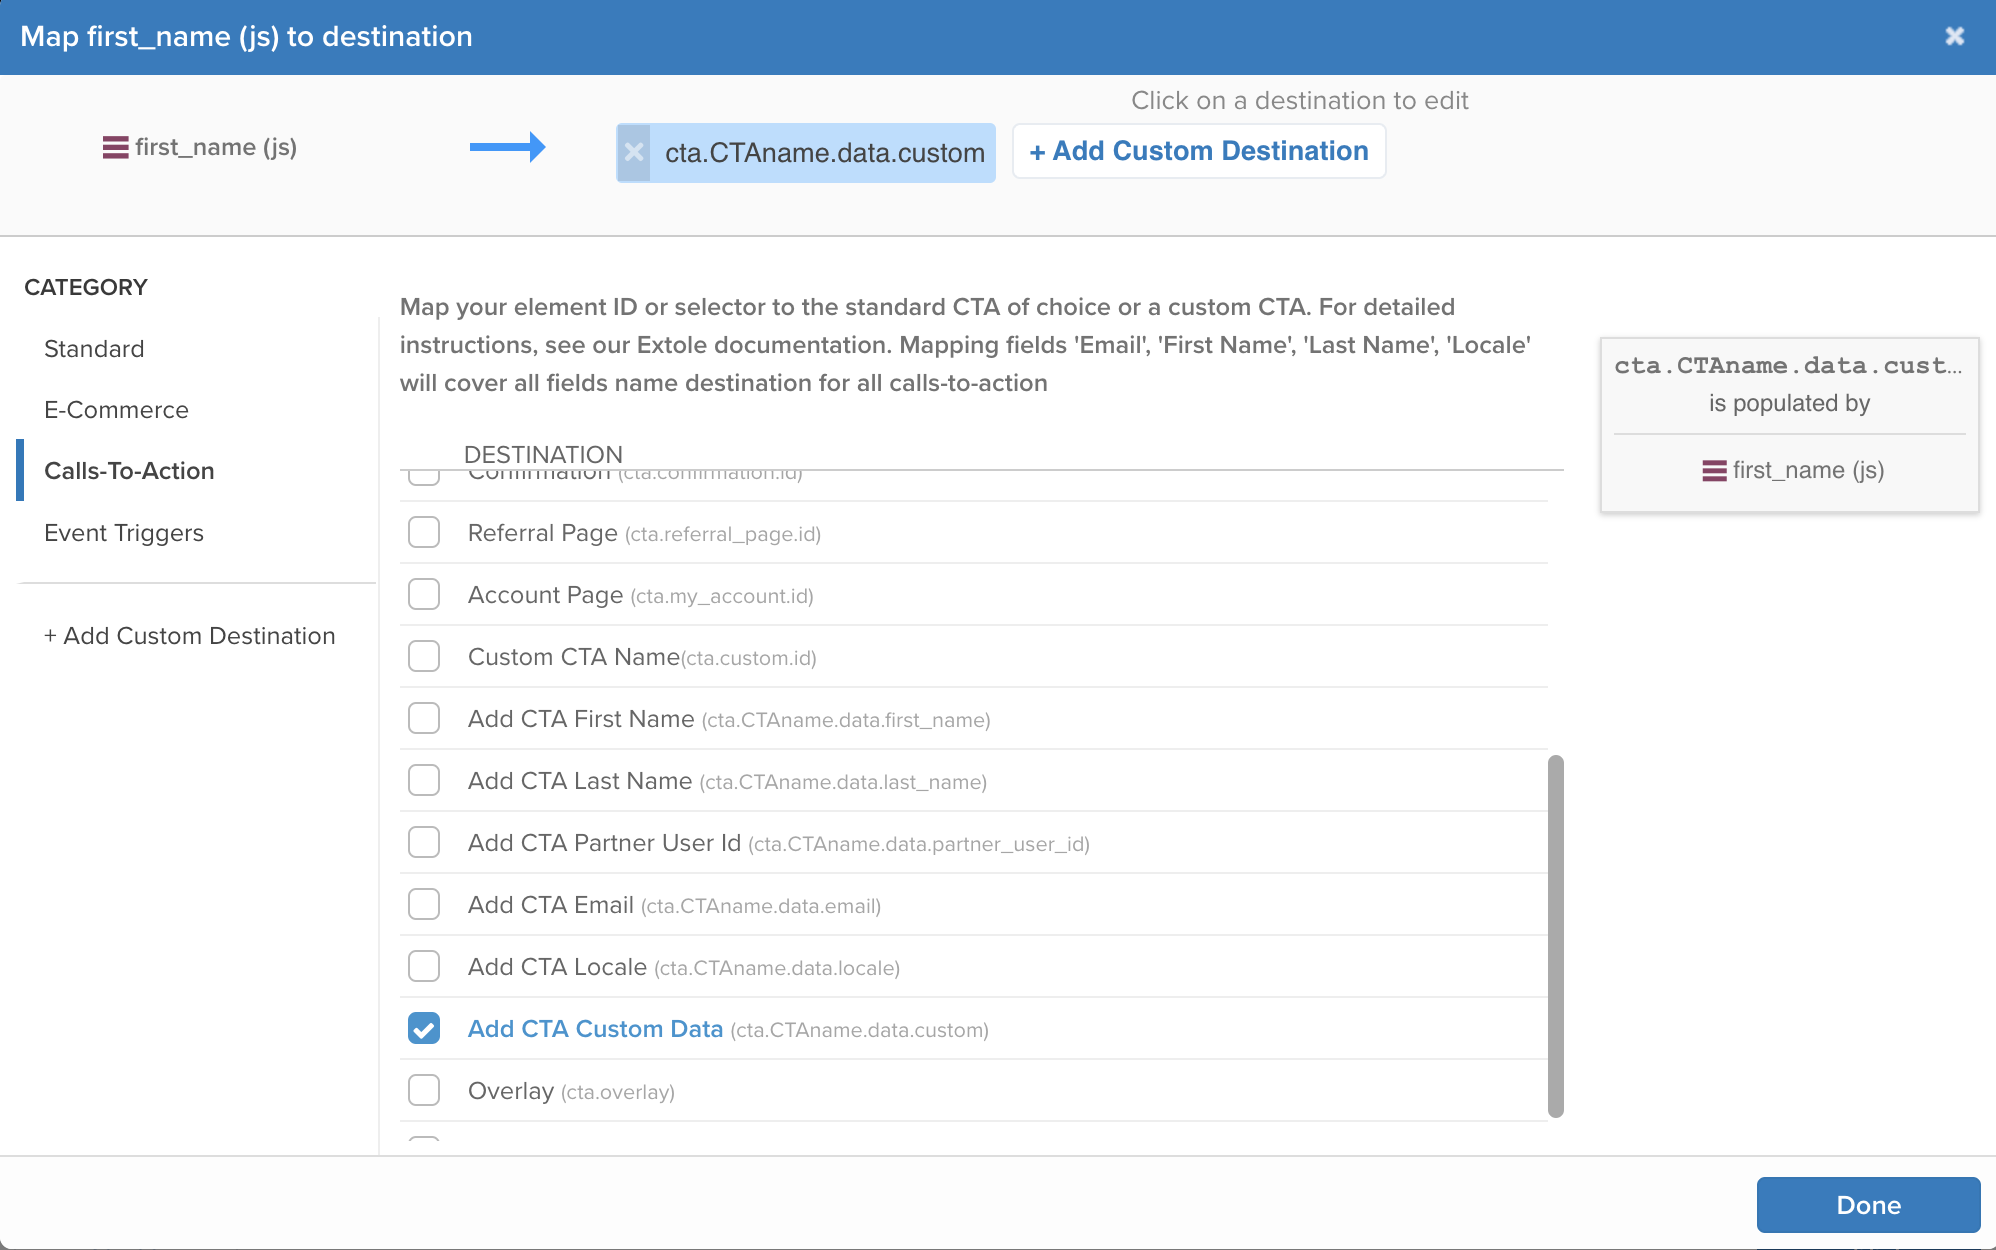Check the Custom CTA Name checkbox

(424, 656)
